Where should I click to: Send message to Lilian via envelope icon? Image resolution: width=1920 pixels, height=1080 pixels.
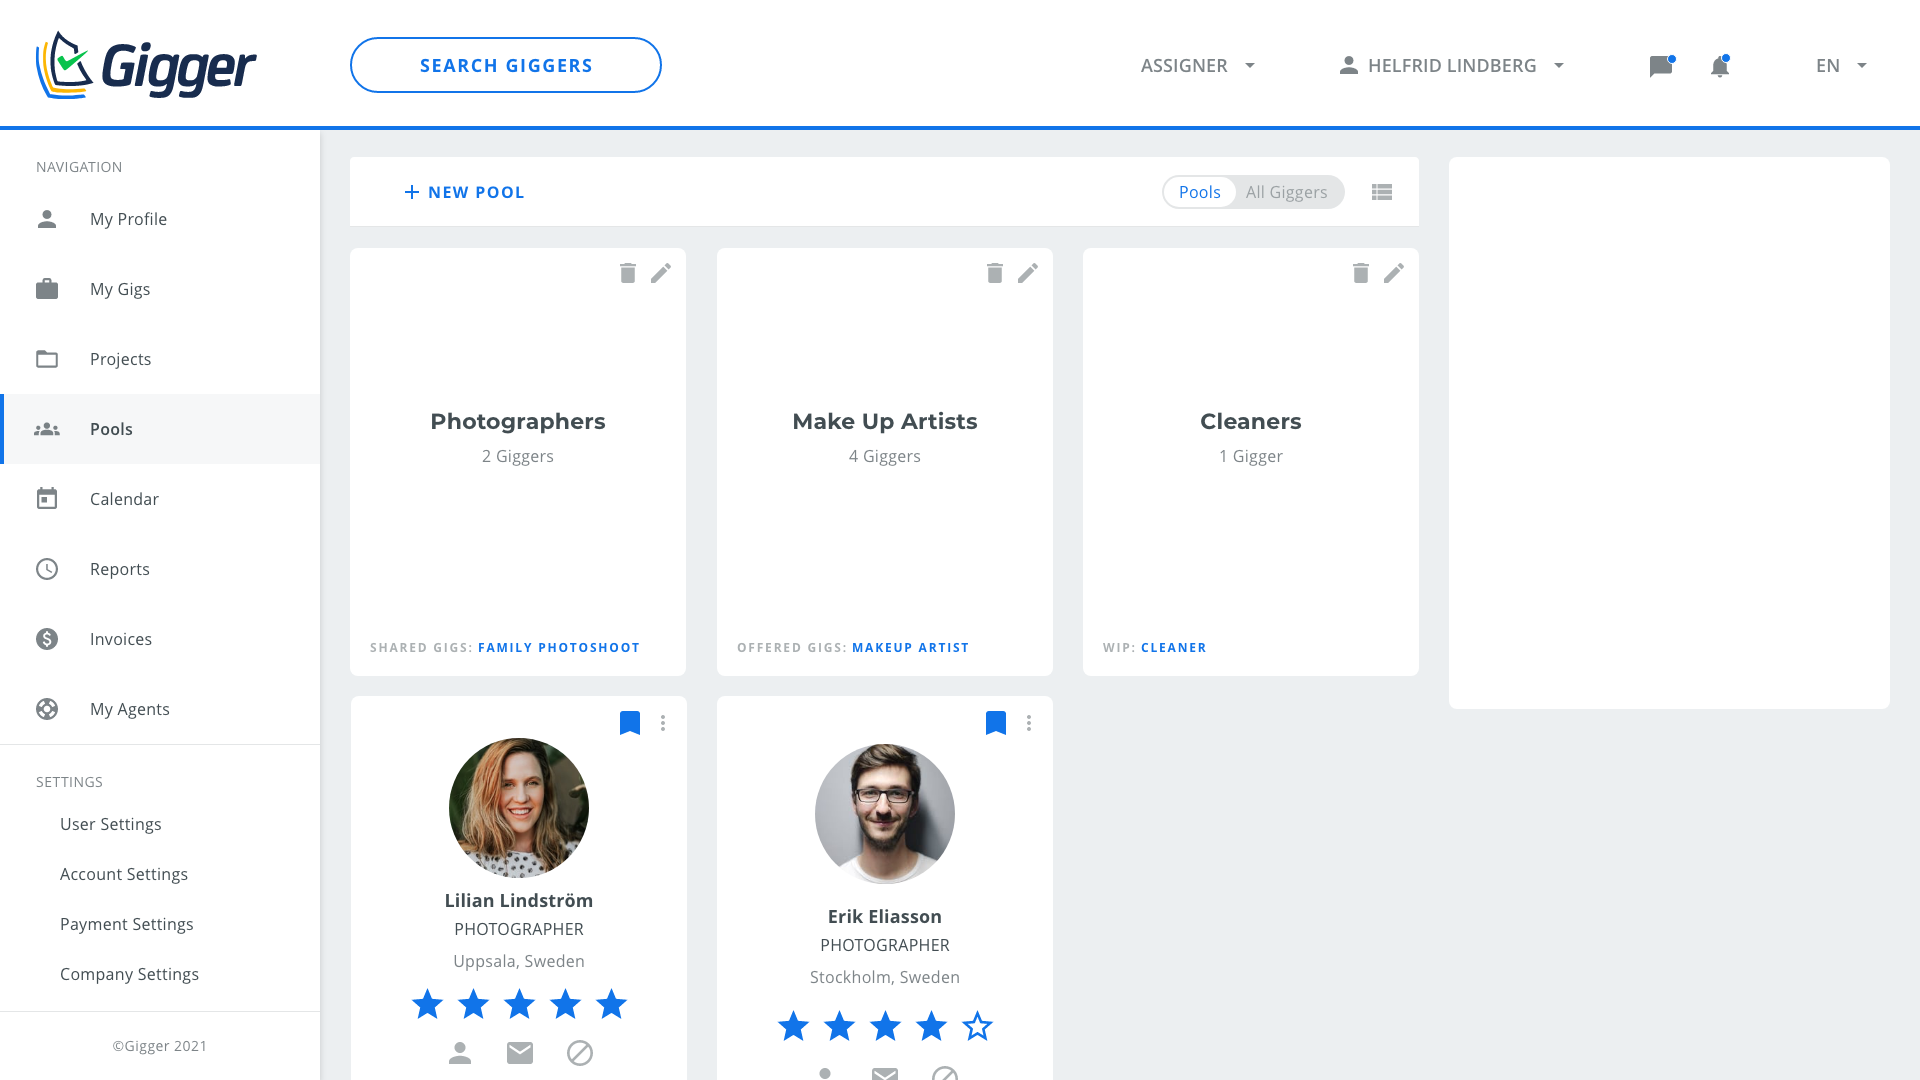point(520,1053)
